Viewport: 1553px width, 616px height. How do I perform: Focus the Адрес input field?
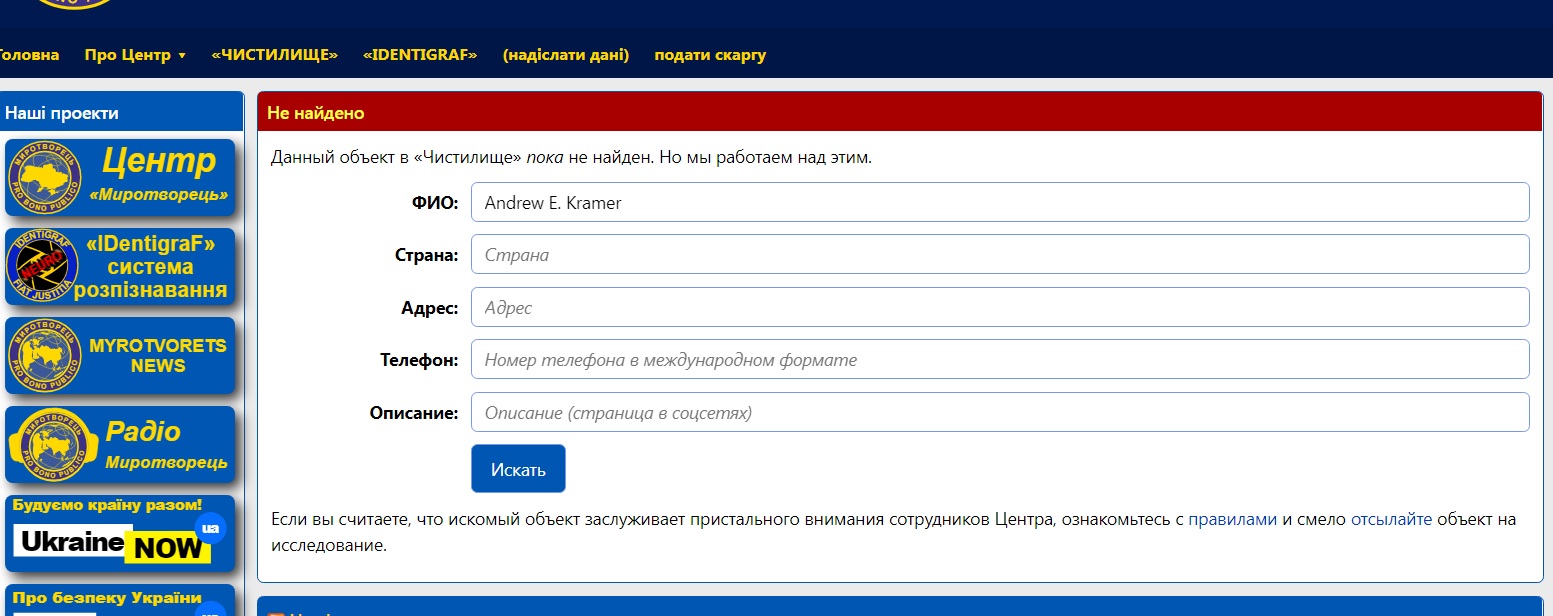coord(1000,307)
